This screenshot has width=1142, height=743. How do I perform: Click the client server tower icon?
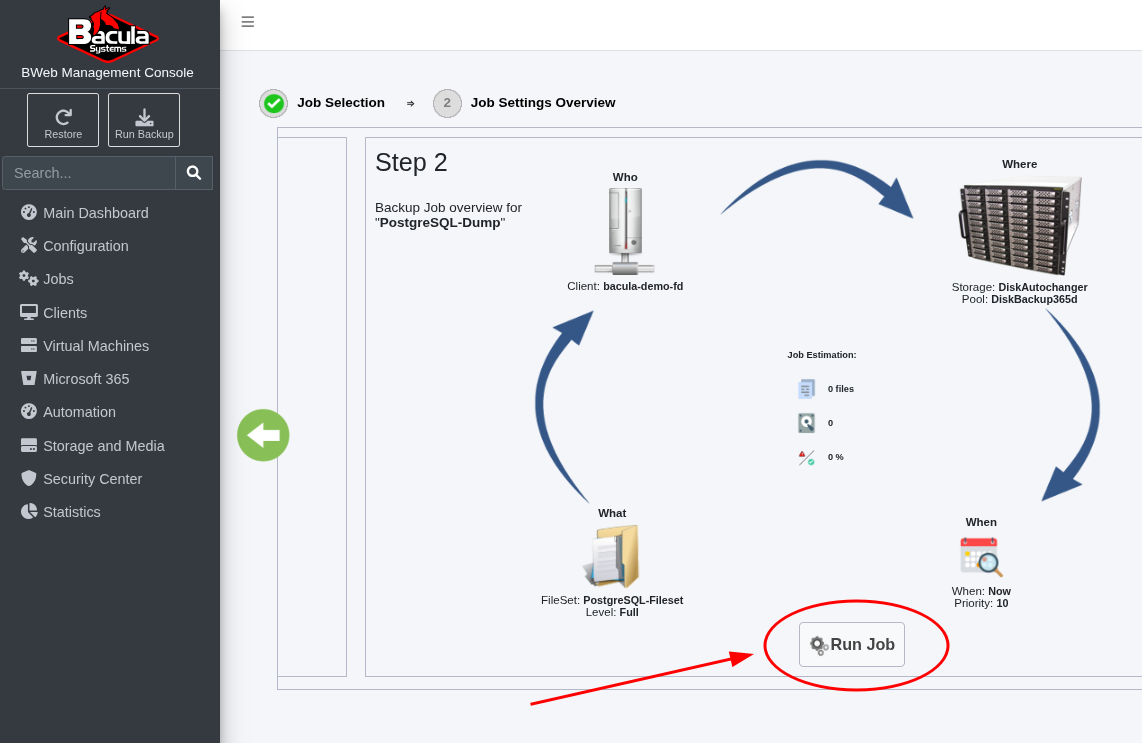[625, 231]
